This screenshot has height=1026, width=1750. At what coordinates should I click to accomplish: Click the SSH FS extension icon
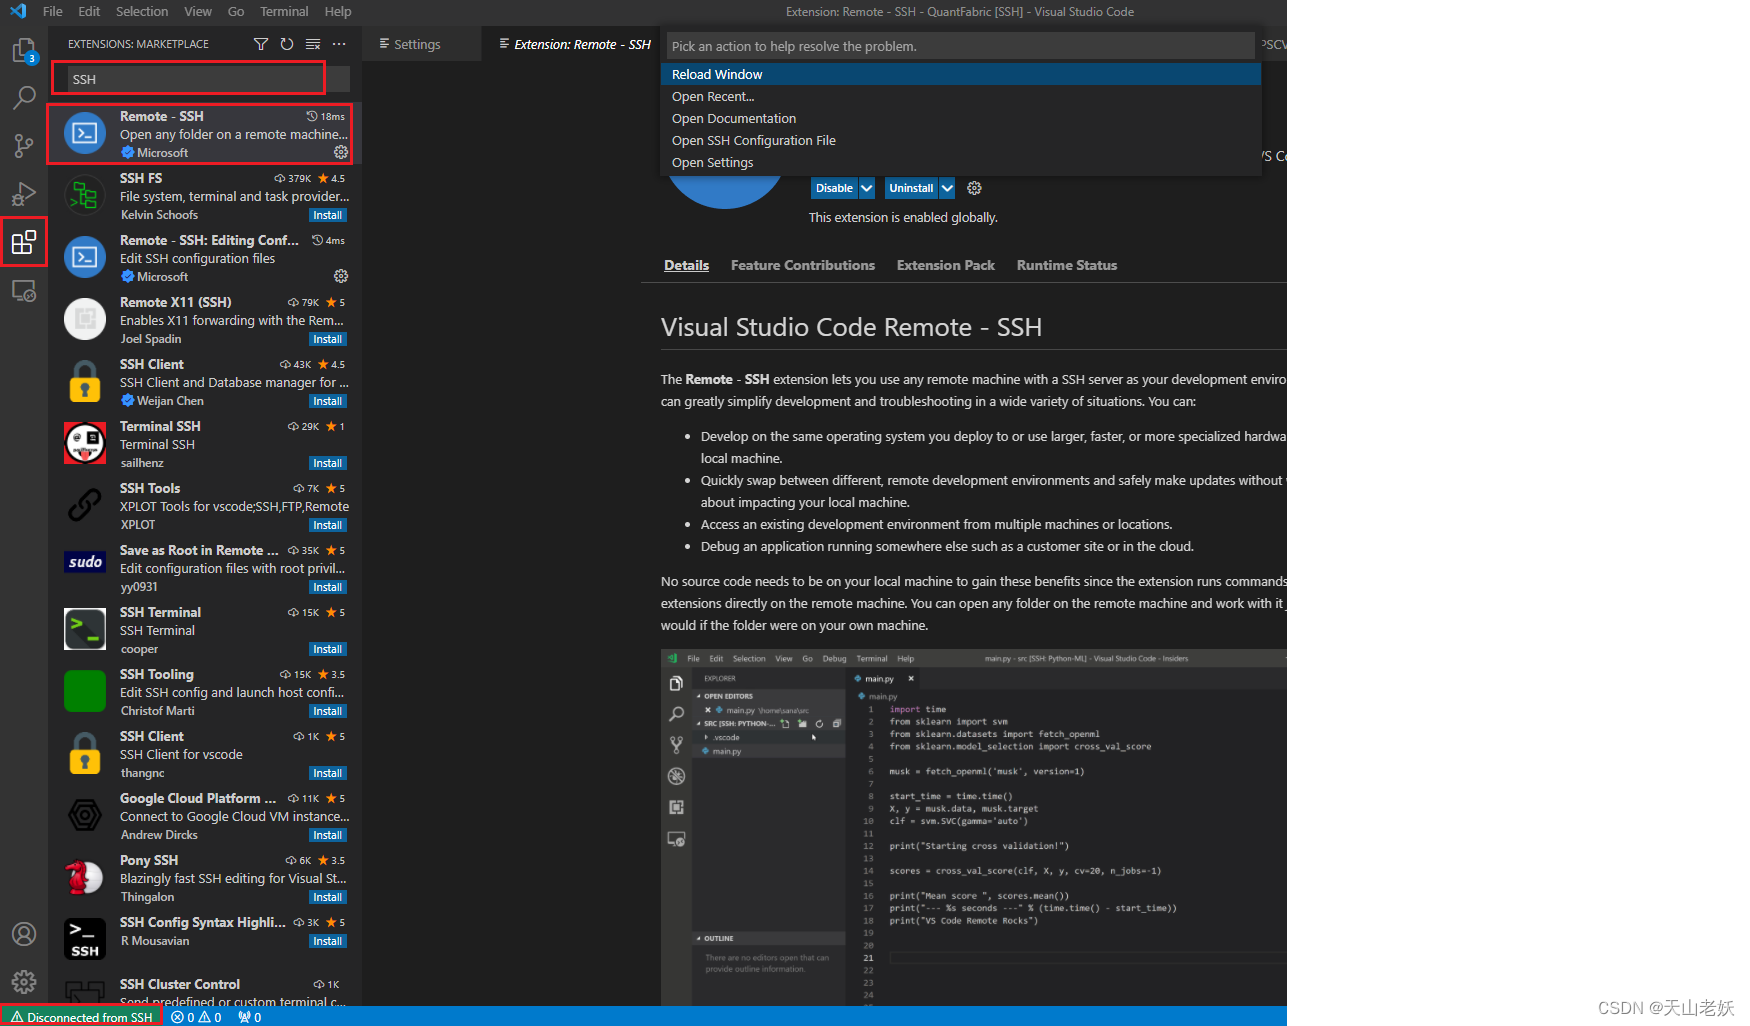pos(85,196)
